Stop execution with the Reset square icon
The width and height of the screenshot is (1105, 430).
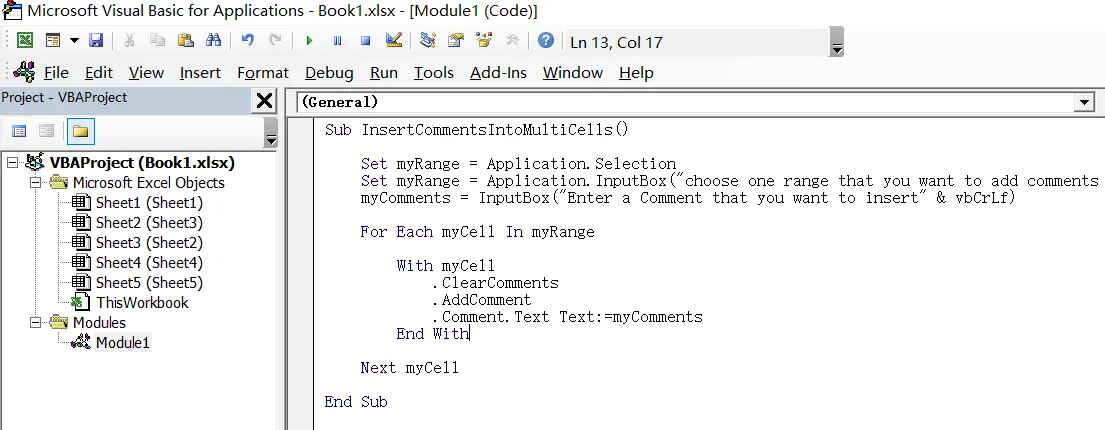(x=366, y=41)
